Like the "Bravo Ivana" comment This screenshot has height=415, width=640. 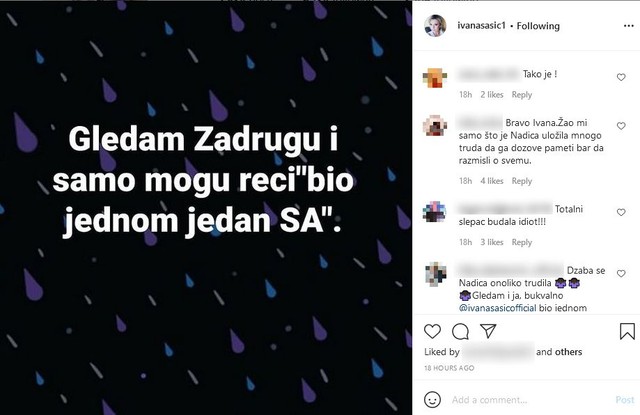pos(621,126)
